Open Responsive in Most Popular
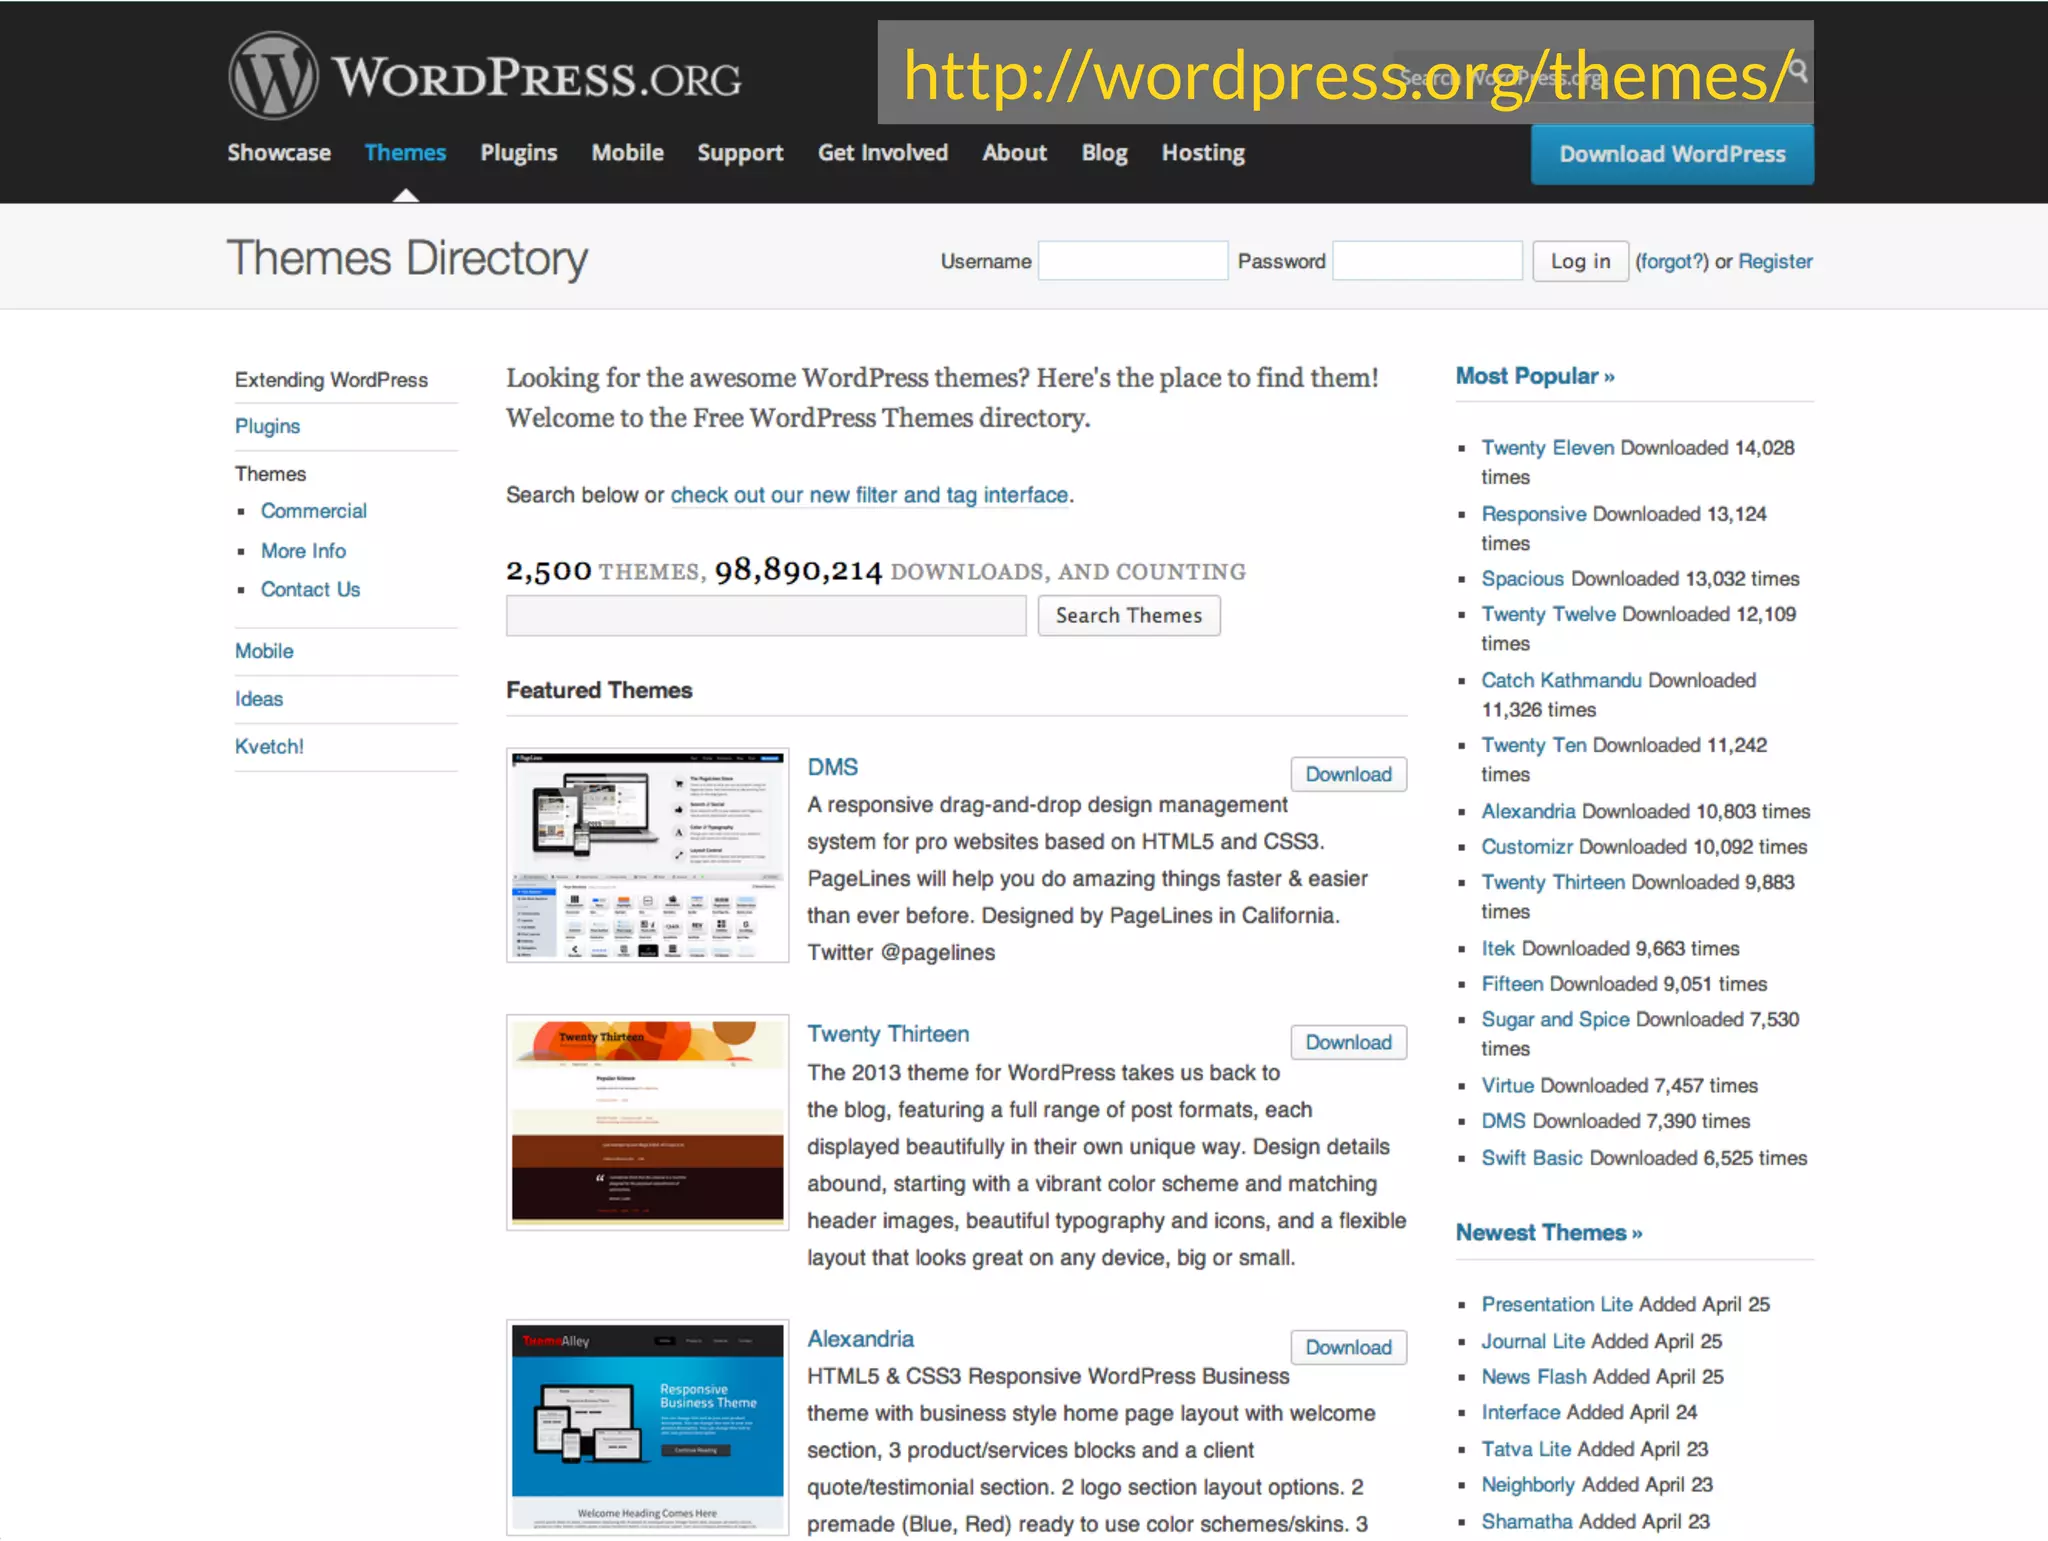This screenshot has height=1541, width=2048. [x=1533, y=514]
